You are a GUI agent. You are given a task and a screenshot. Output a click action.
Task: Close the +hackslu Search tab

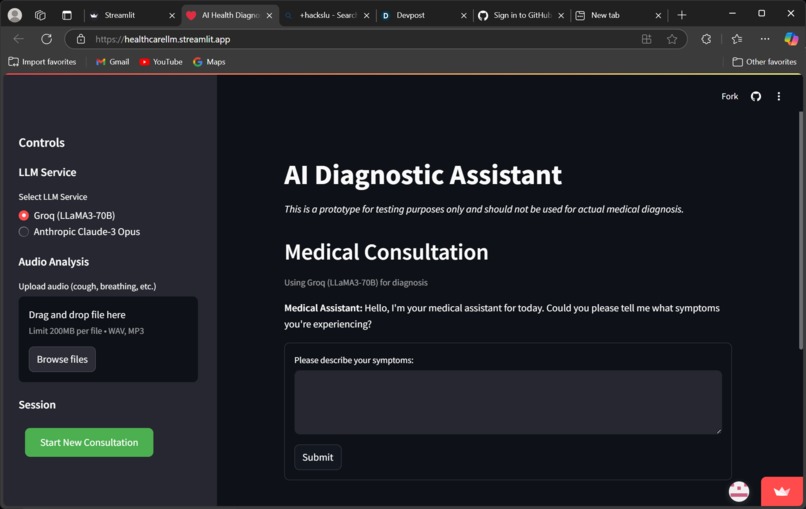(367, 15)
